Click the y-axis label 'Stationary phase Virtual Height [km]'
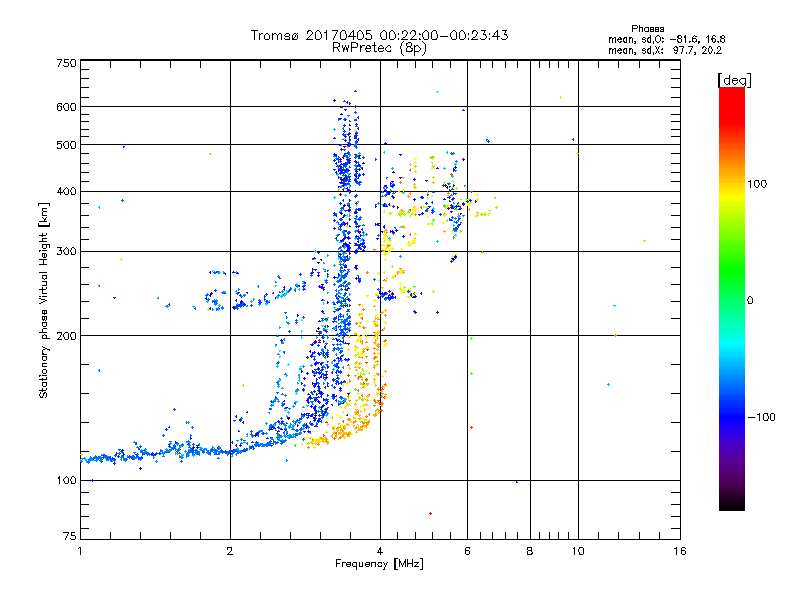800x600 pixels. click(x=43, y=300)
